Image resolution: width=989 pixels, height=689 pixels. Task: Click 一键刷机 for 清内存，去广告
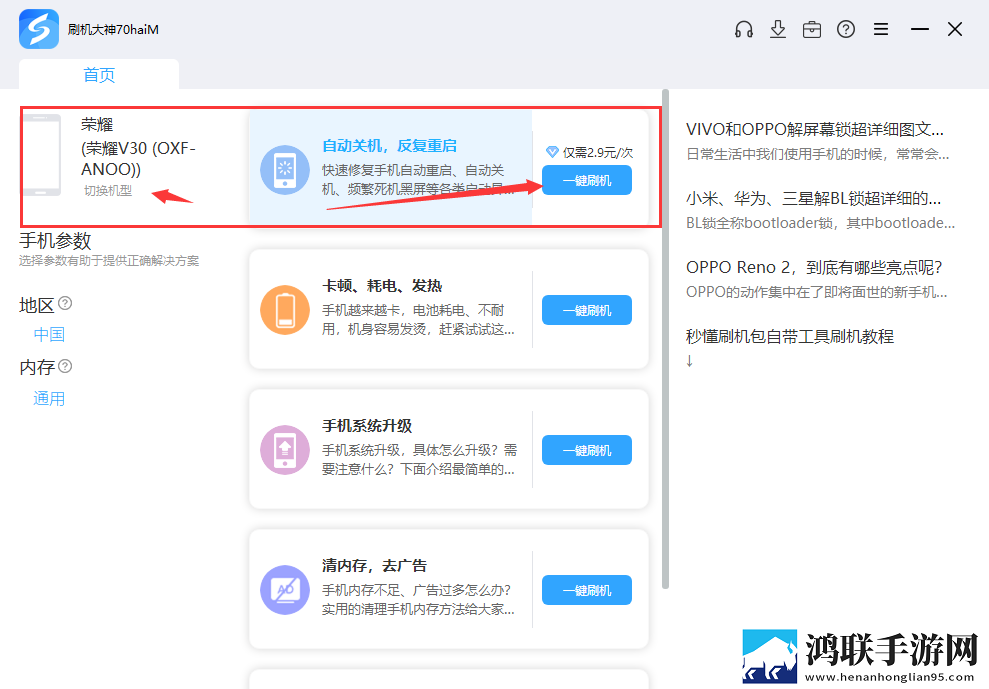point(587,590)
